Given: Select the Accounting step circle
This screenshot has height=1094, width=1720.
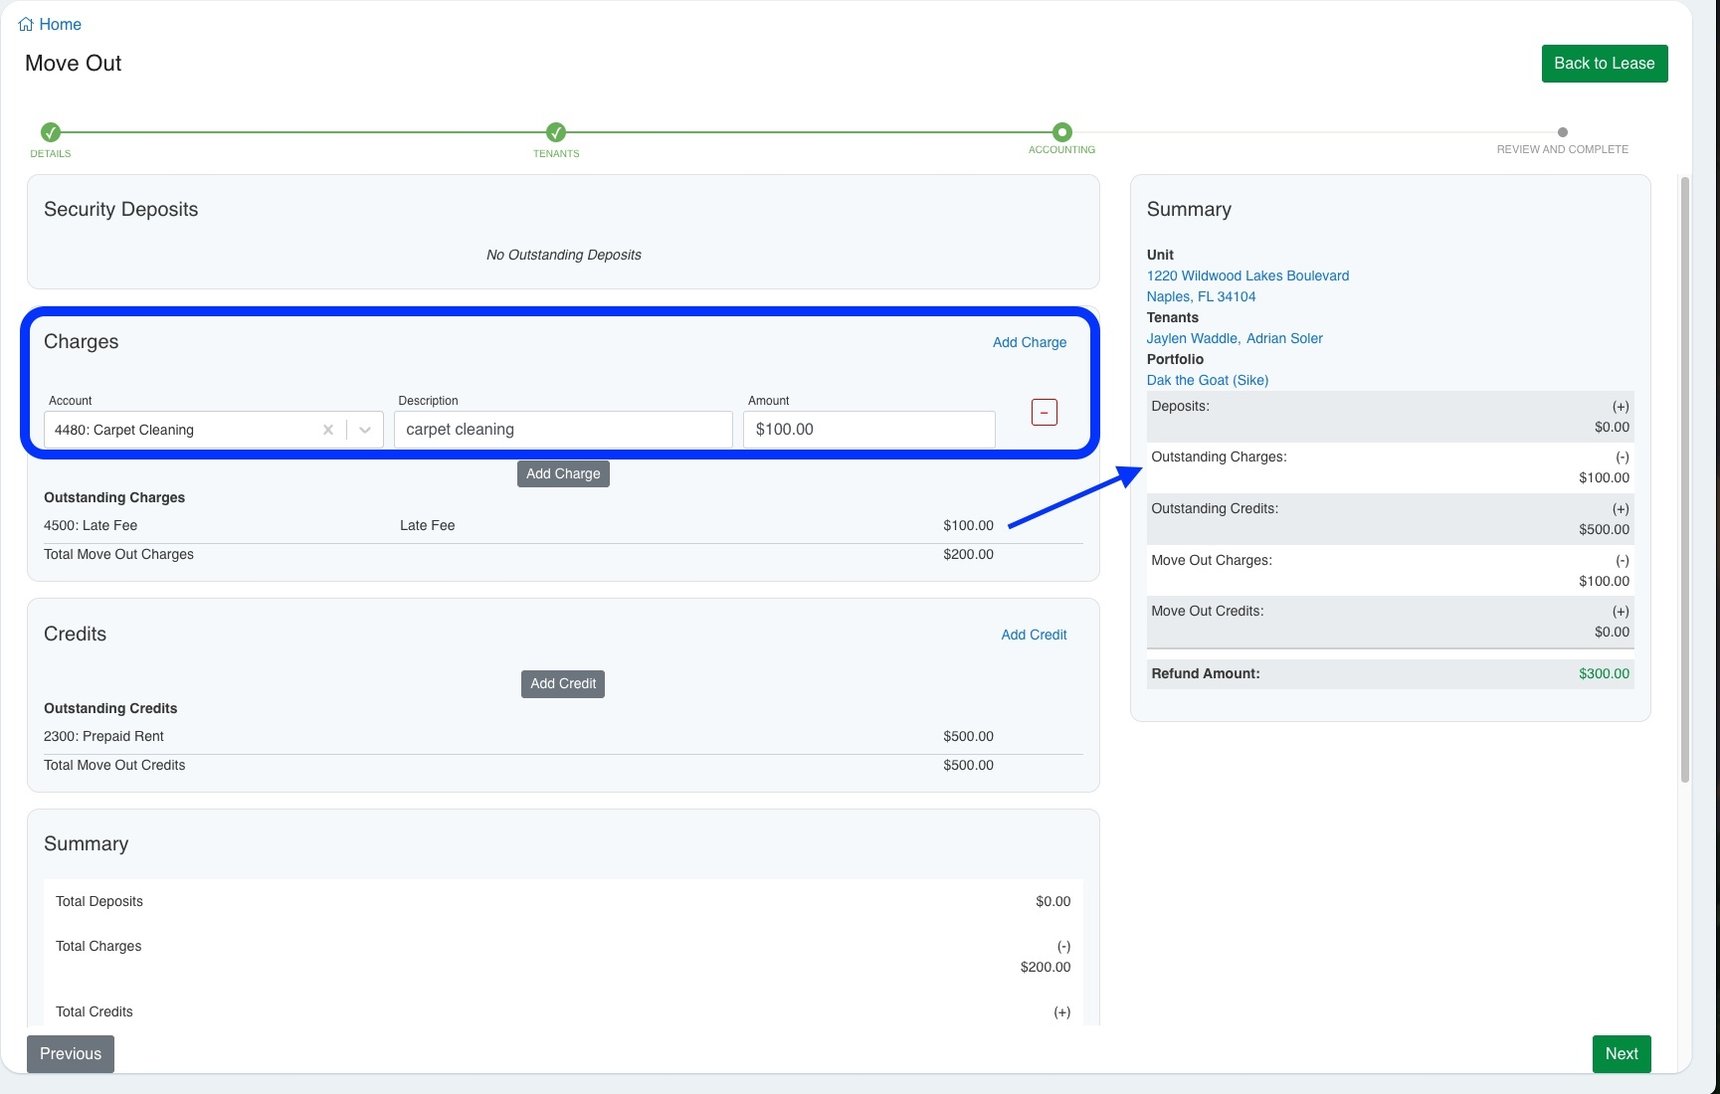Looking at the screenshot, I should point(1062,132).
